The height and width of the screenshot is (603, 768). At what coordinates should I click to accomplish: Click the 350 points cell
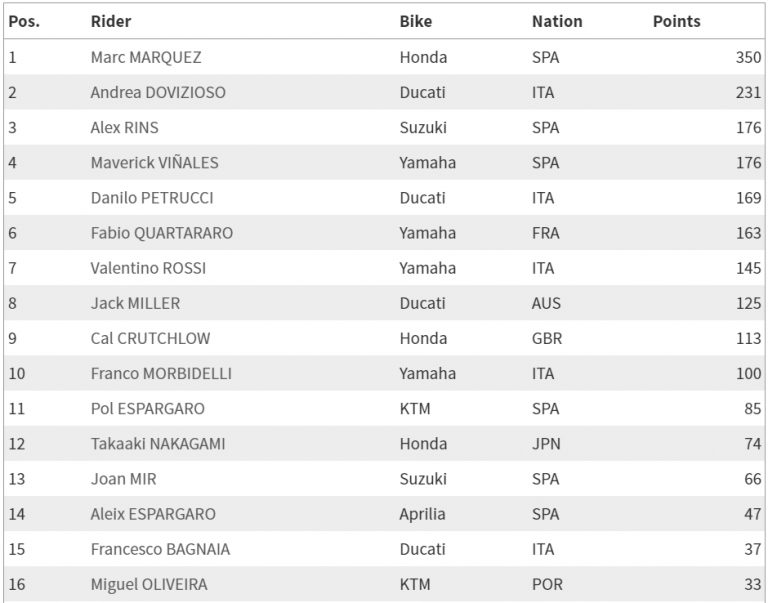coord(748,57)
